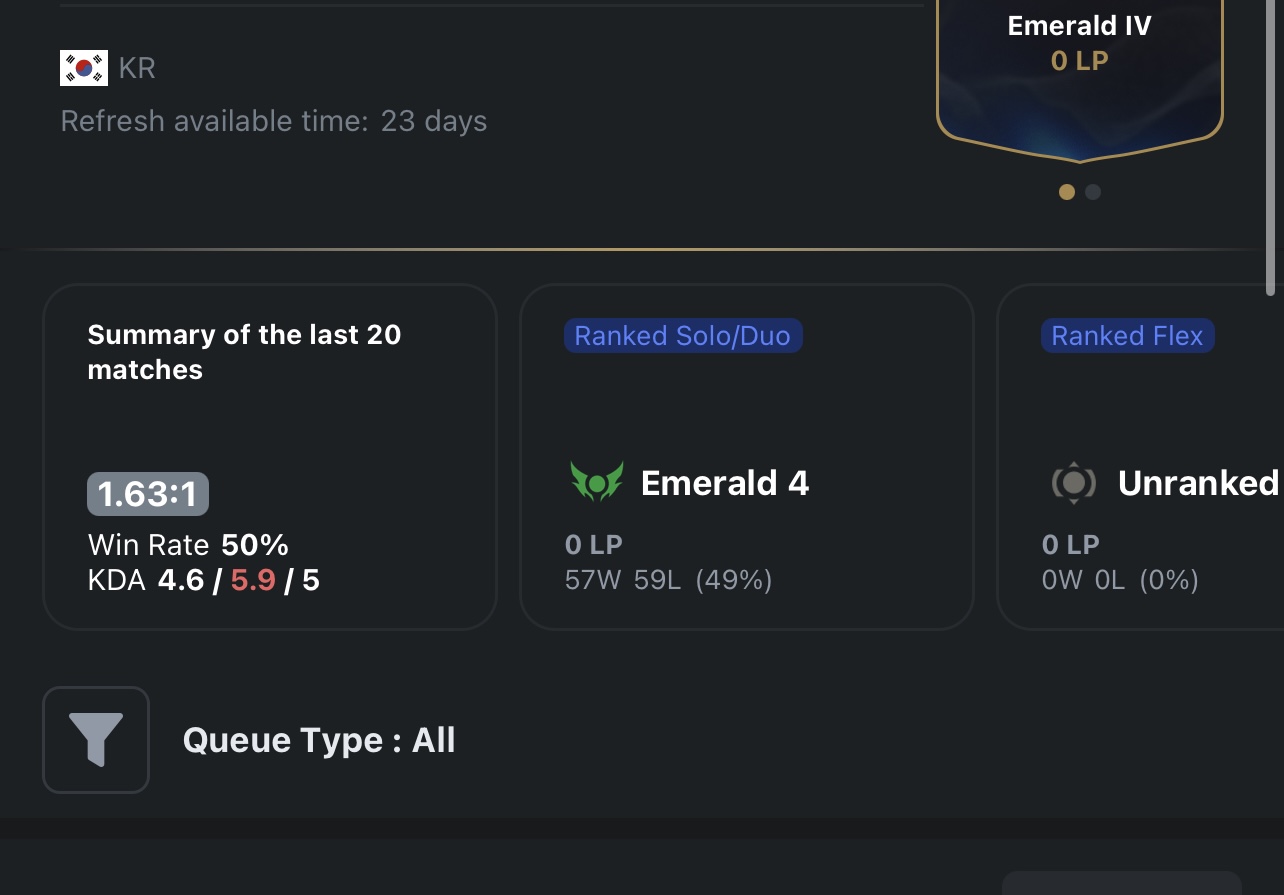Image resolution: width=1284 pixels, height=895 pixels.
Task: Click the Ranked Flex badge
Action: tap(1127, 336)
